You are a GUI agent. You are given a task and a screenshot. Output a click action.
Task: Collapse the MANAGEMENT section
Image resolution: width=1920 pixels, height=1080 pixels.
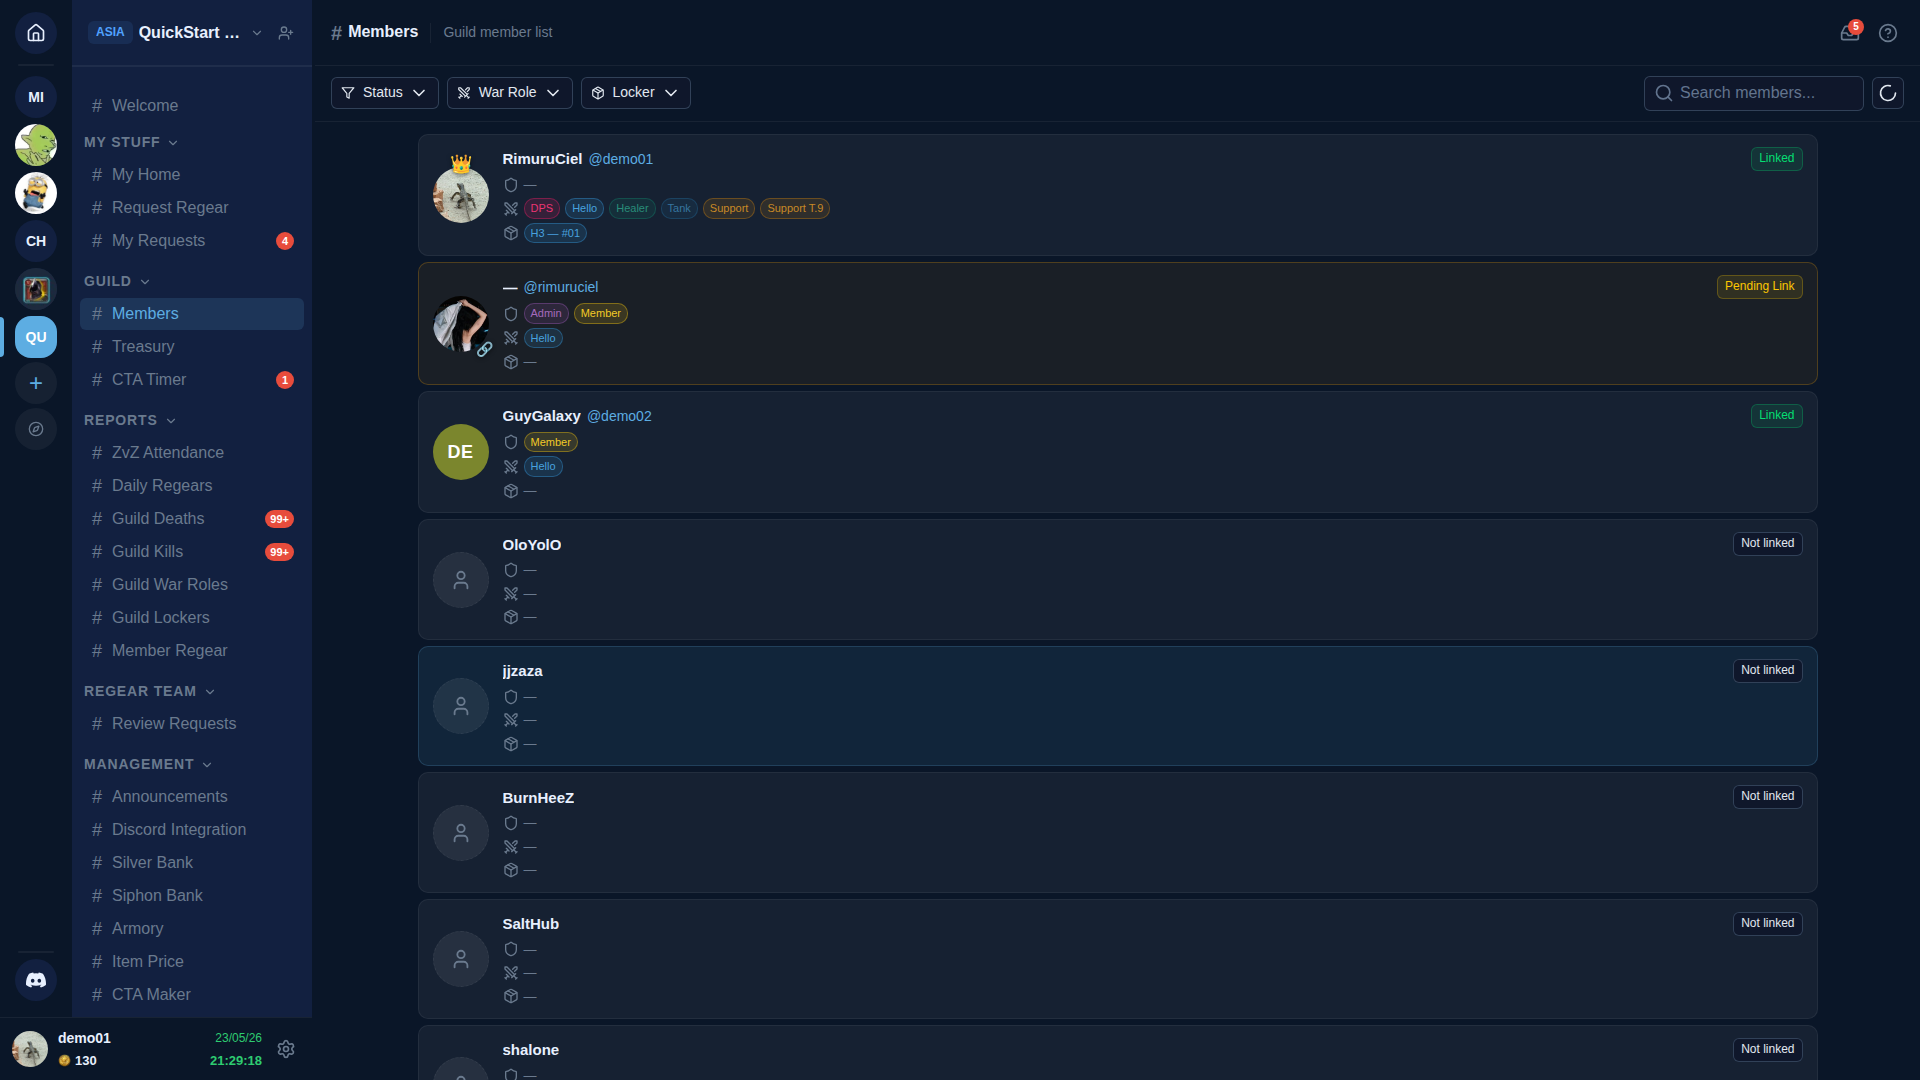(x=148, y=764)
